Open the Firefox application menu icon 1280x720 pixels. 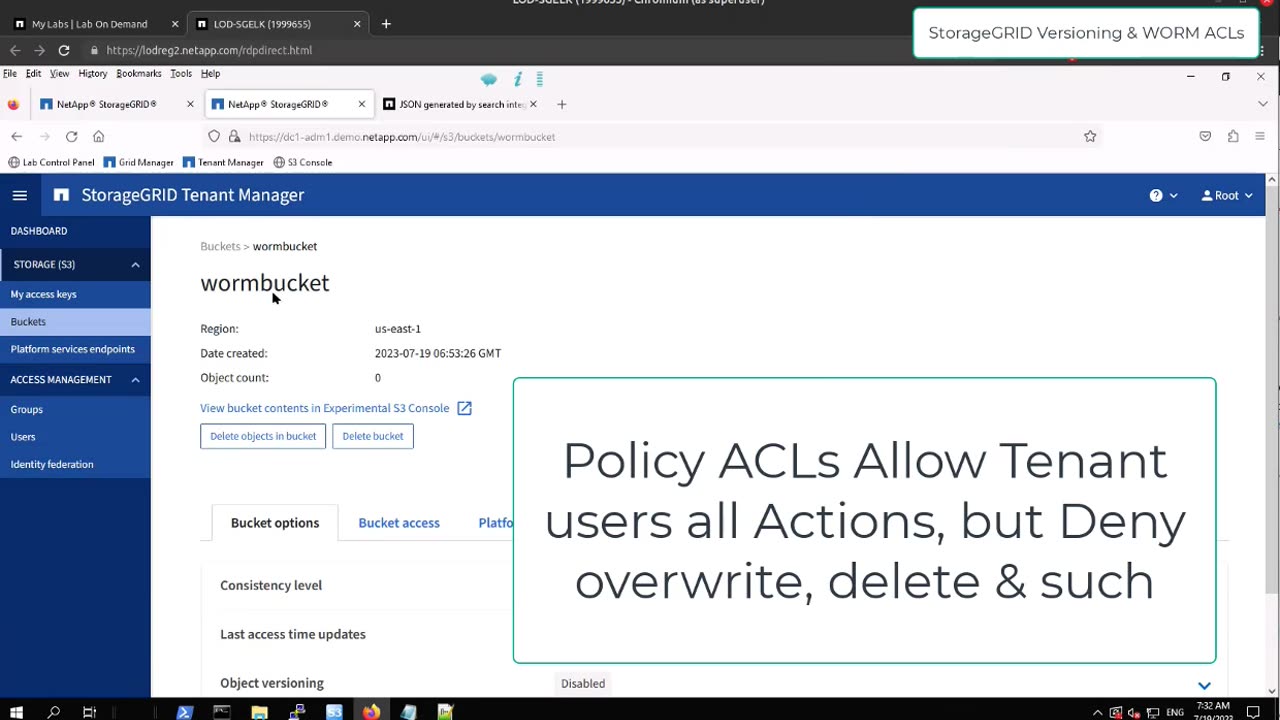click(1260, 137)
